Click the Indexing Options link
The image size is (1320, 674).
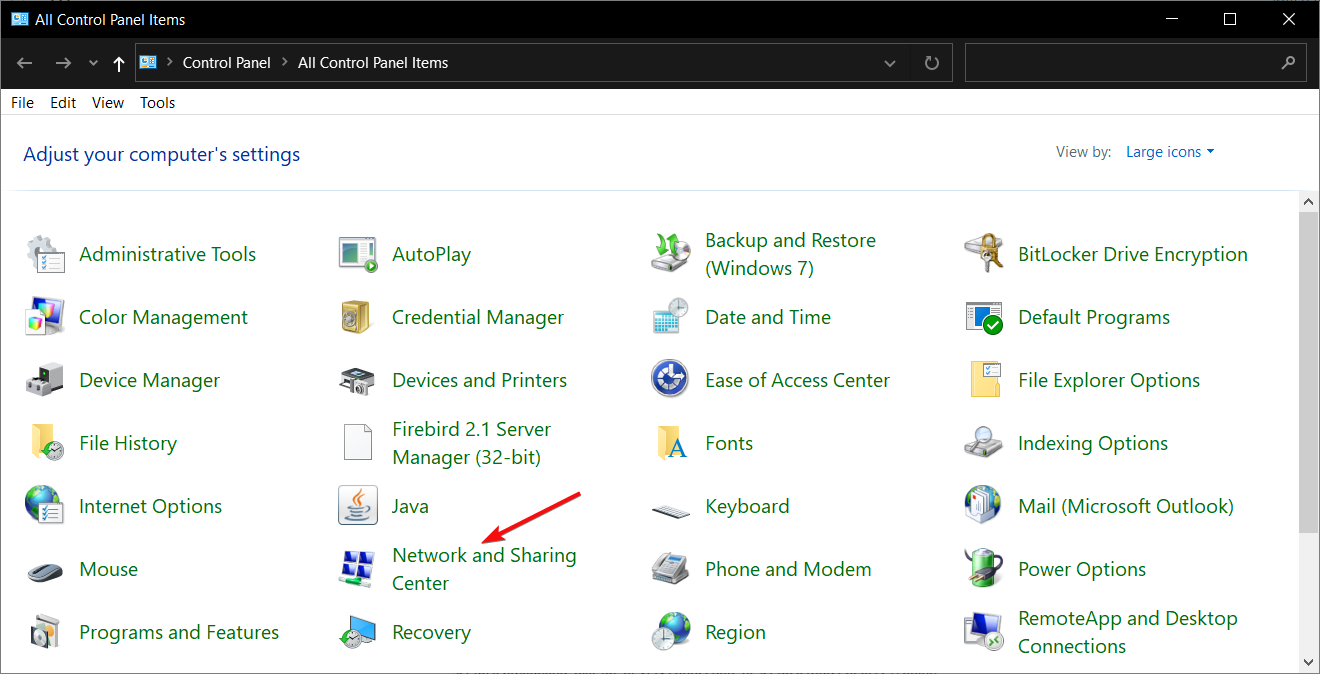click(x=1092, y=444)
